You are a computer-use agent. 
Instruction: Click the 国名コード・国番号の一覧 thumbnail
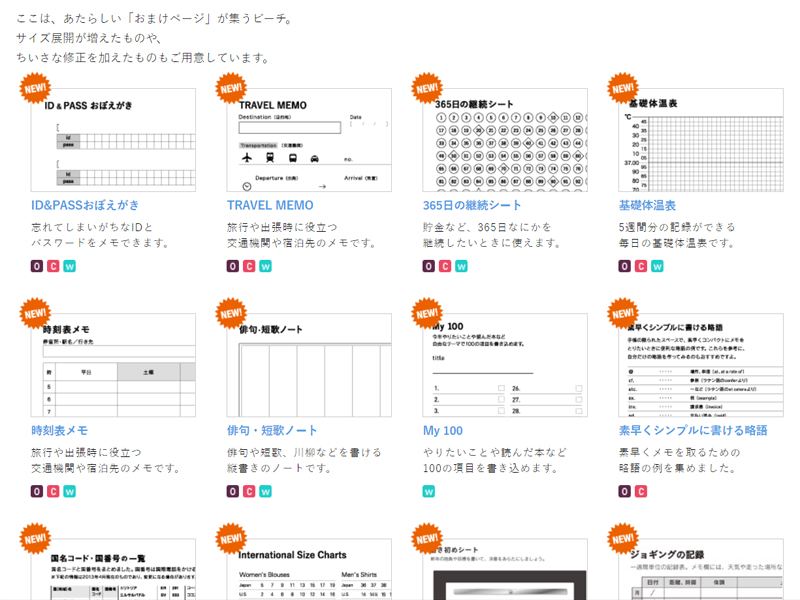tap(113, 569)
